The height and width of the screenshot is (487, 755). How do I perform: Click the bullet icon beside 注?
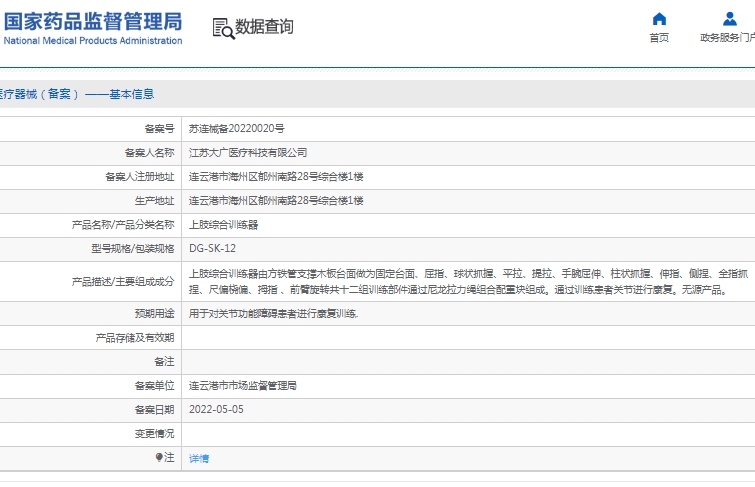[159, 457]
